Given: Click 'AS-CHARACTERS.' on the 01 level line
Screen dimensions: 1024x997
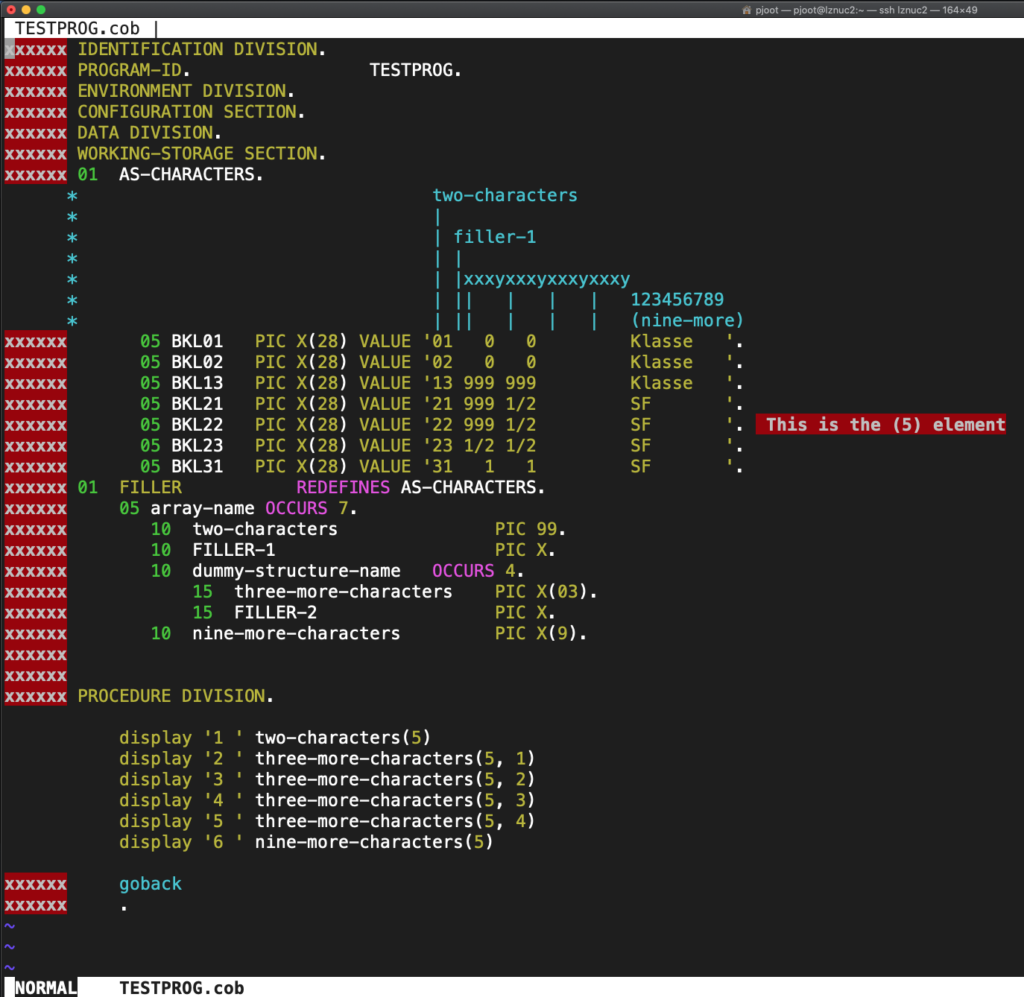Looking at the screenshot, I should [x=191, y=175].
